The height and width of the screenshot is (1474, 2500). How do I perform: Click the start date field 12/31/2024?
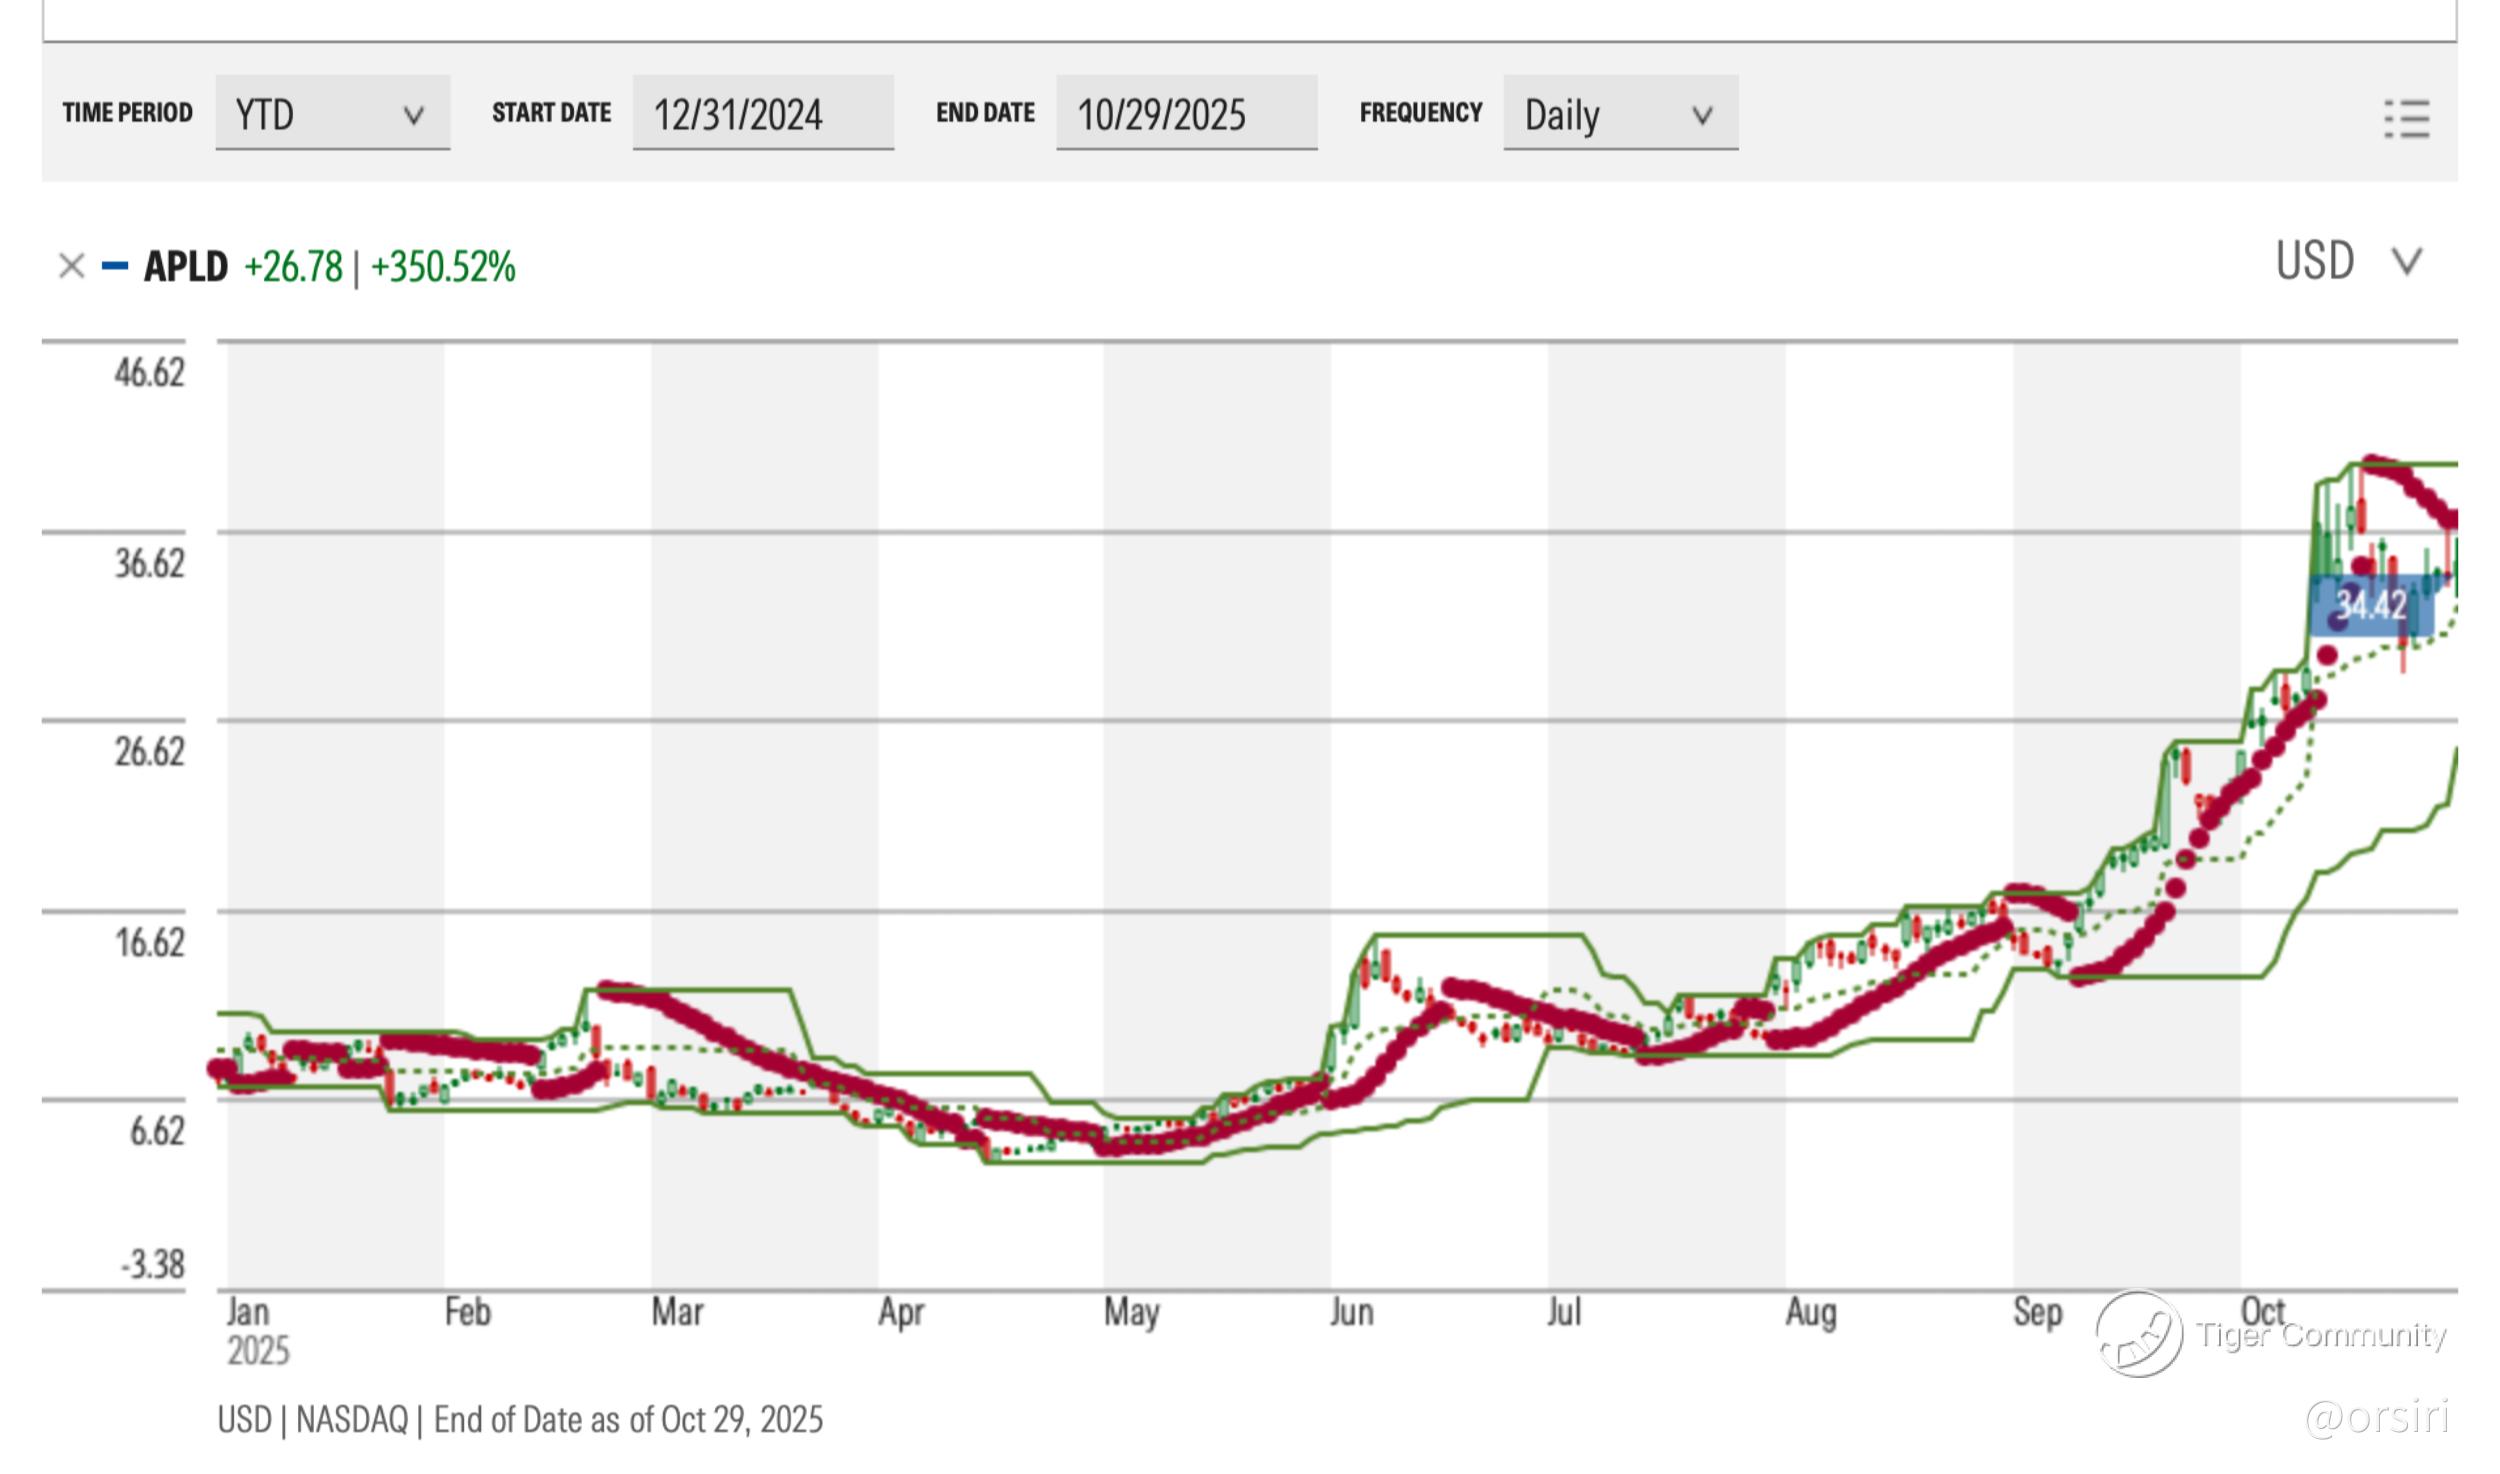tap(762, 113)
